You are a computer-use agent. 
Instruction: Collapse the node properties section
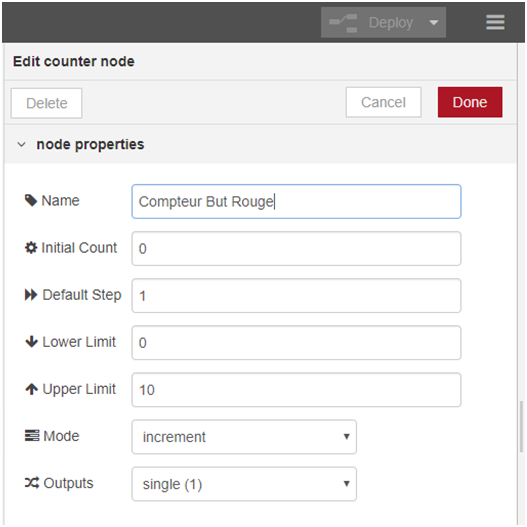point(22,145)
